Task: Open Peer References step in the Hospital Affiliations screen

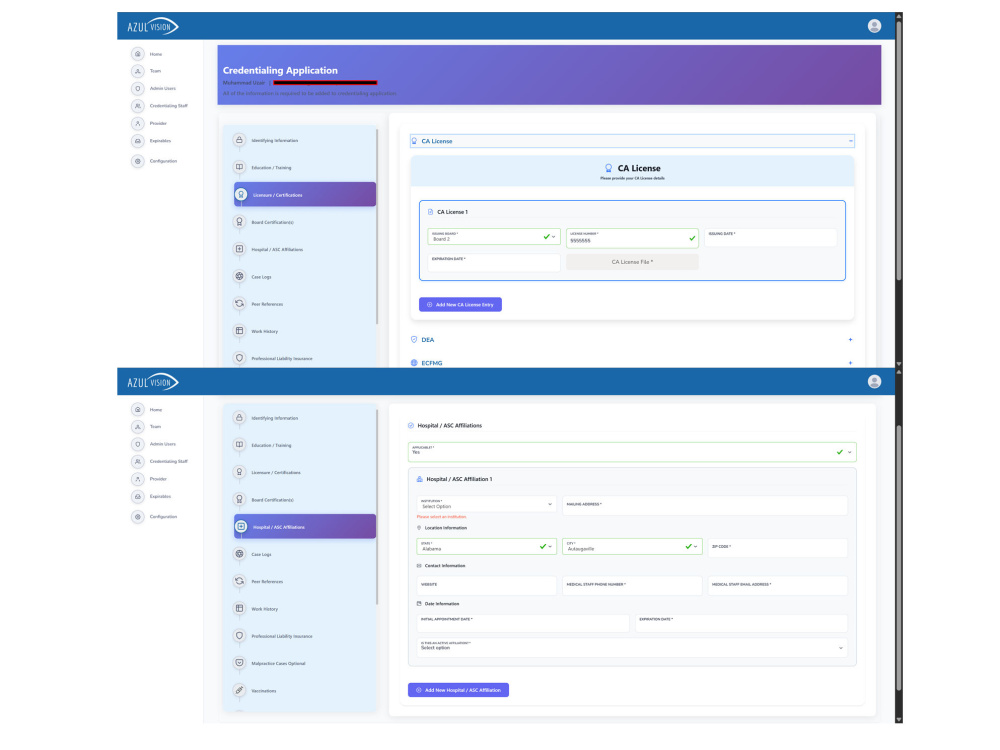Action: (267, 582)
